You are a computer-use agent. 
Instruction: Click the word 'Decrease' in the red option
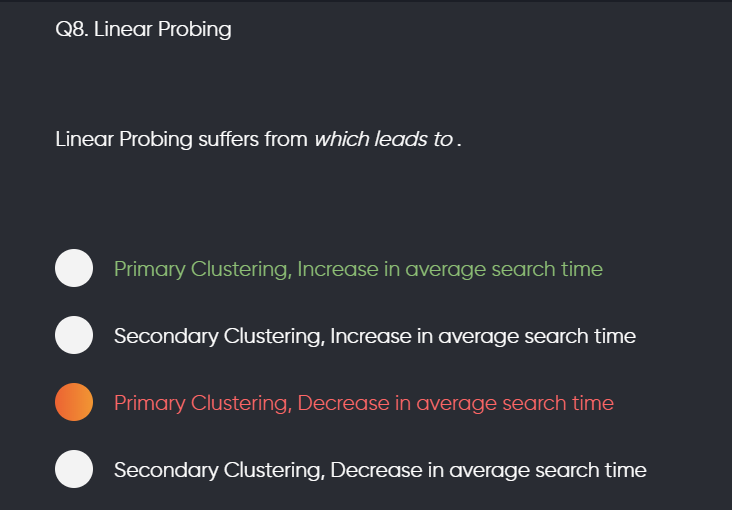(343, 403)
